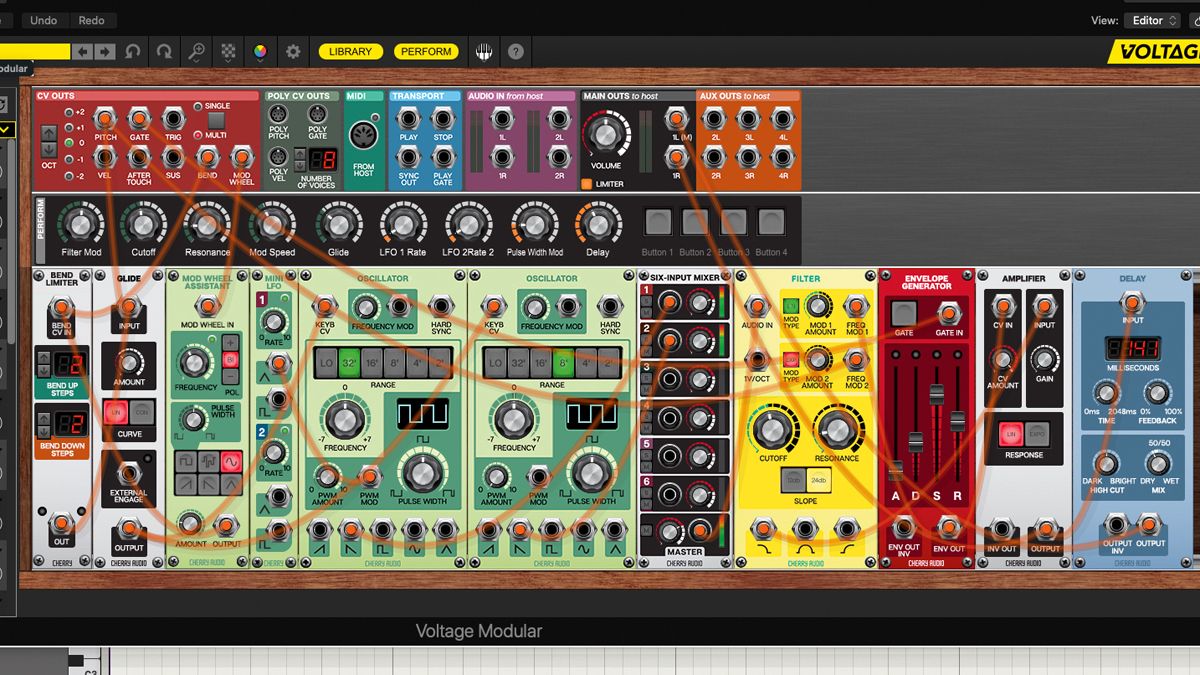Open the help question mark icon
The height and width of the screenshot is (675, 1200).
coord(515,51)
